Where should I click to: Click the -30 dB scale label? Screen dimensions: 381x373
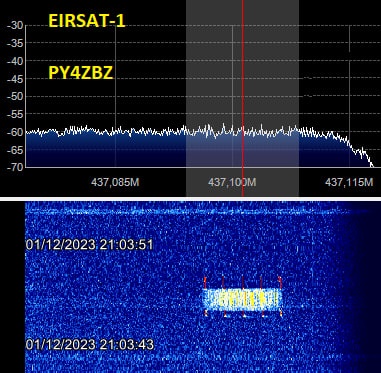(x=15, y=26)
